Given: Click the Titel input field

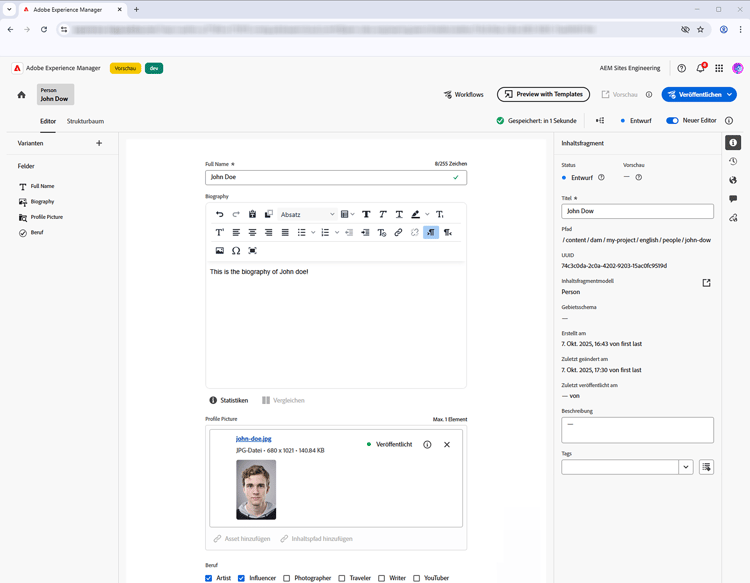Looking at the screenshot, I should point(637,211).
